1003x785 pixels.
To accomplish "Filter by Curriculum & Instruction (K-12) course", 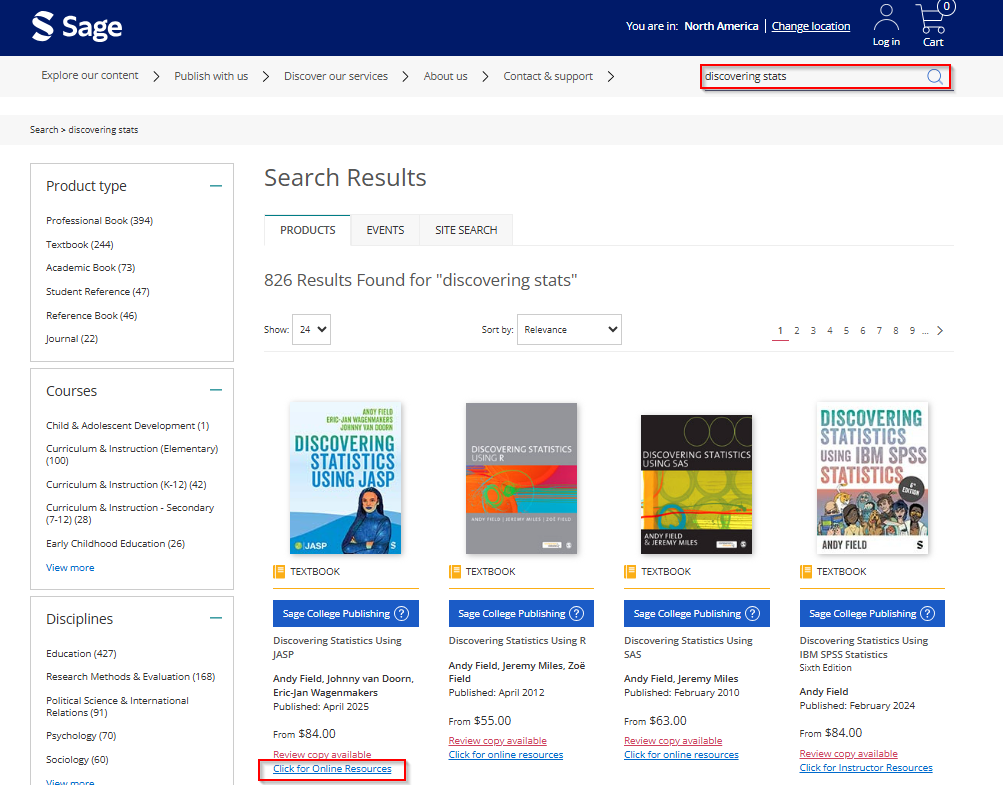I will pyautogui.click(x=126, y=484).
